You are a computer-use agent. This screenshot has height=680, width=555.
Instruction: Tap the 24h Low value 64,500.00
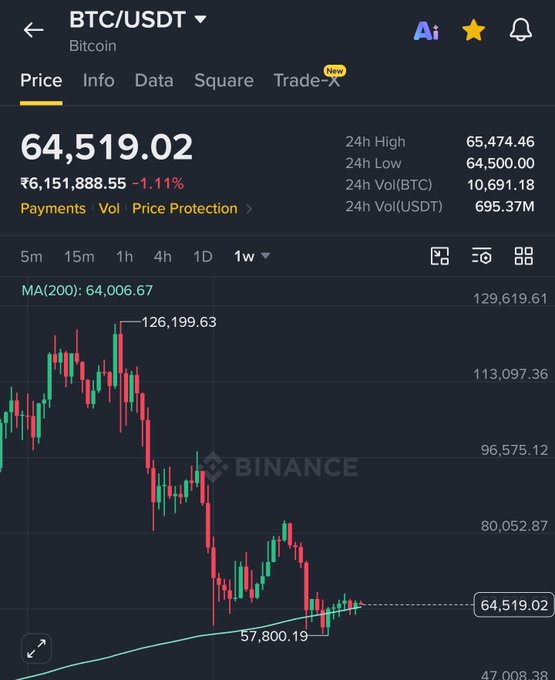tap(500, 163)
